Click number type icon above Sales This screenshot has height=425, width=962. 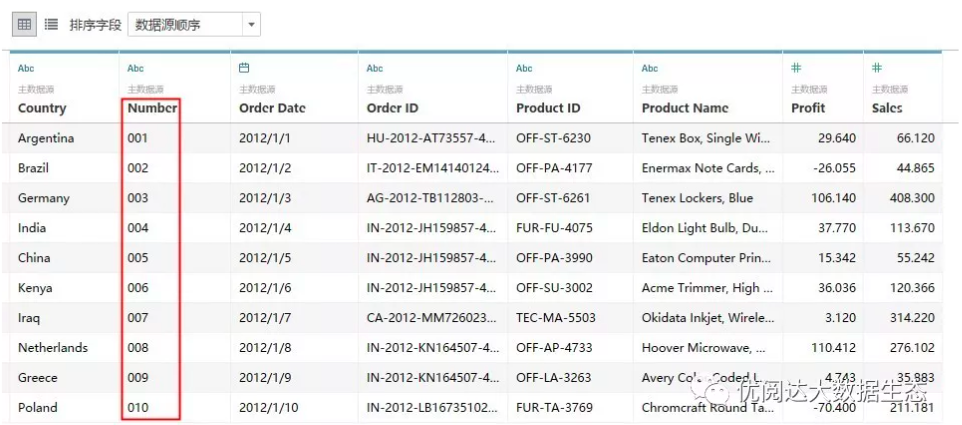click(x=877, y=68)
